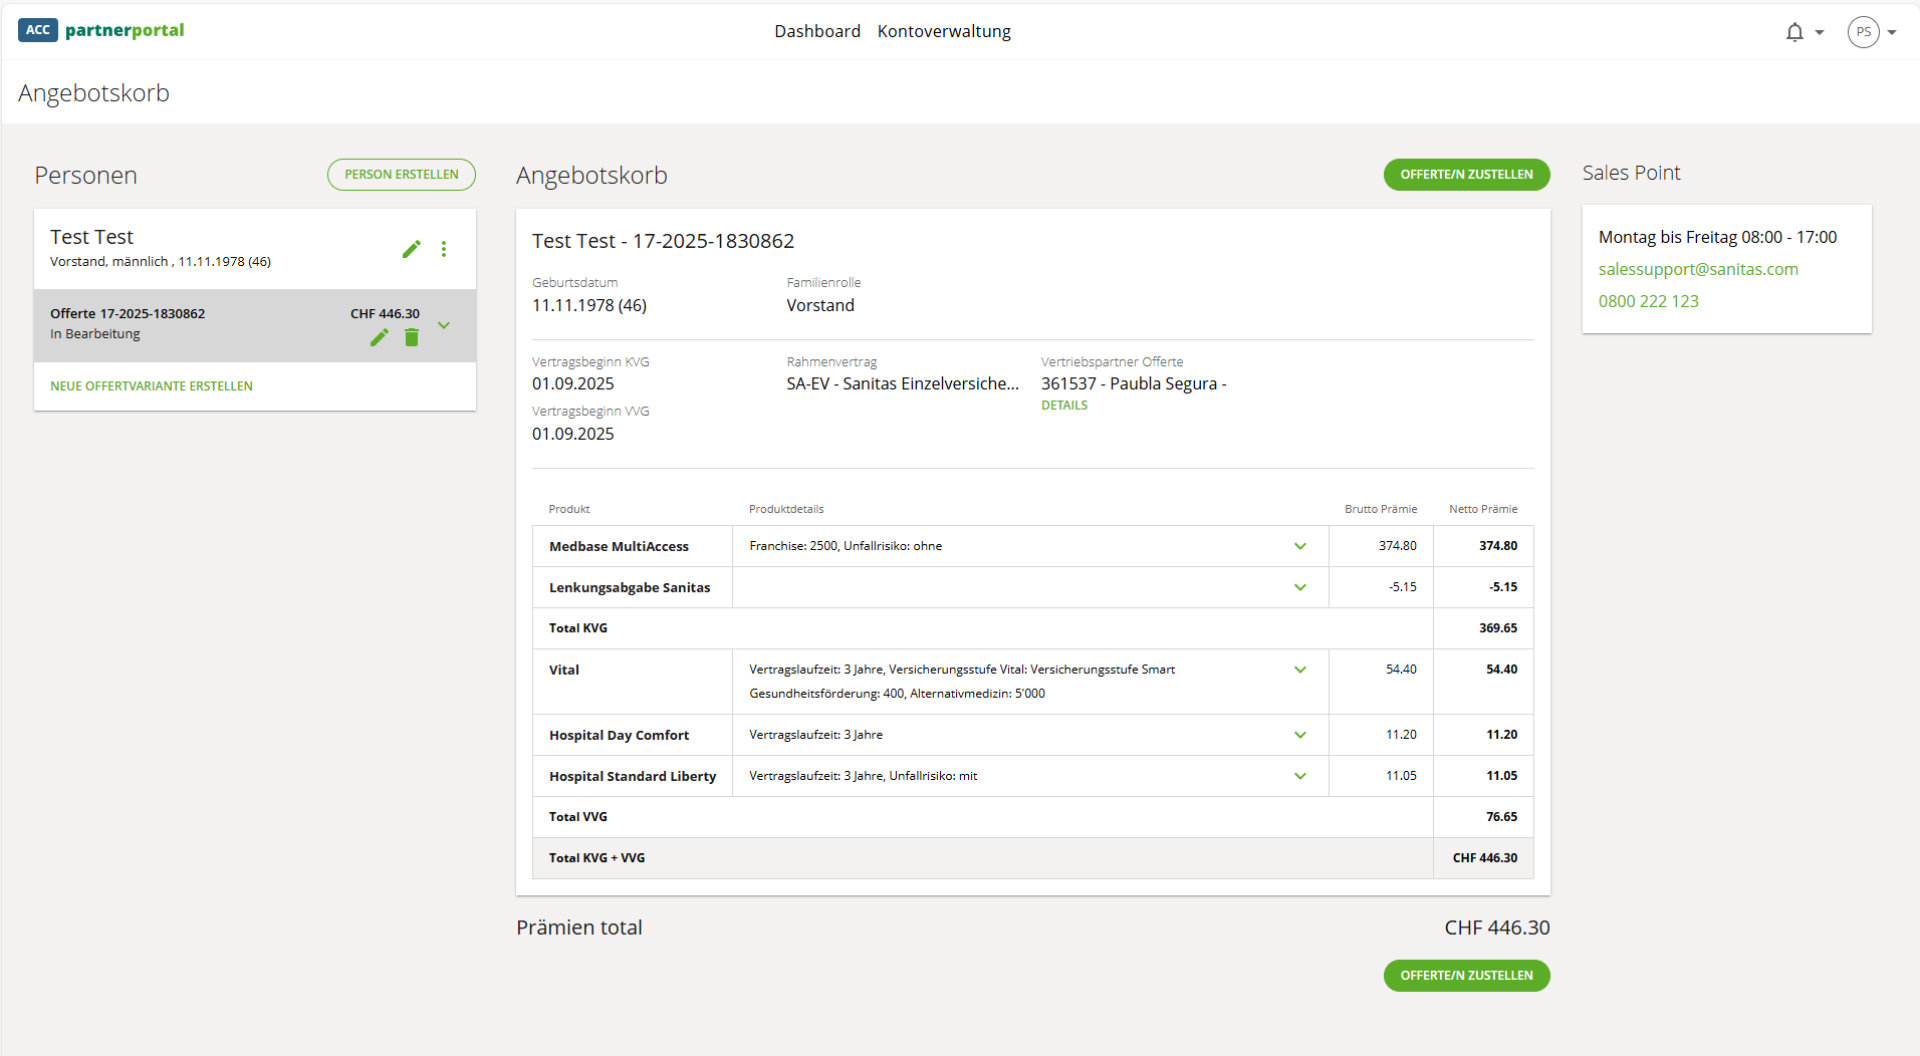Expand Hospital Day Comfort details chevron
Image resolution: width=1920 pixels, height=1056 pixels.
tap(1300, 735)
